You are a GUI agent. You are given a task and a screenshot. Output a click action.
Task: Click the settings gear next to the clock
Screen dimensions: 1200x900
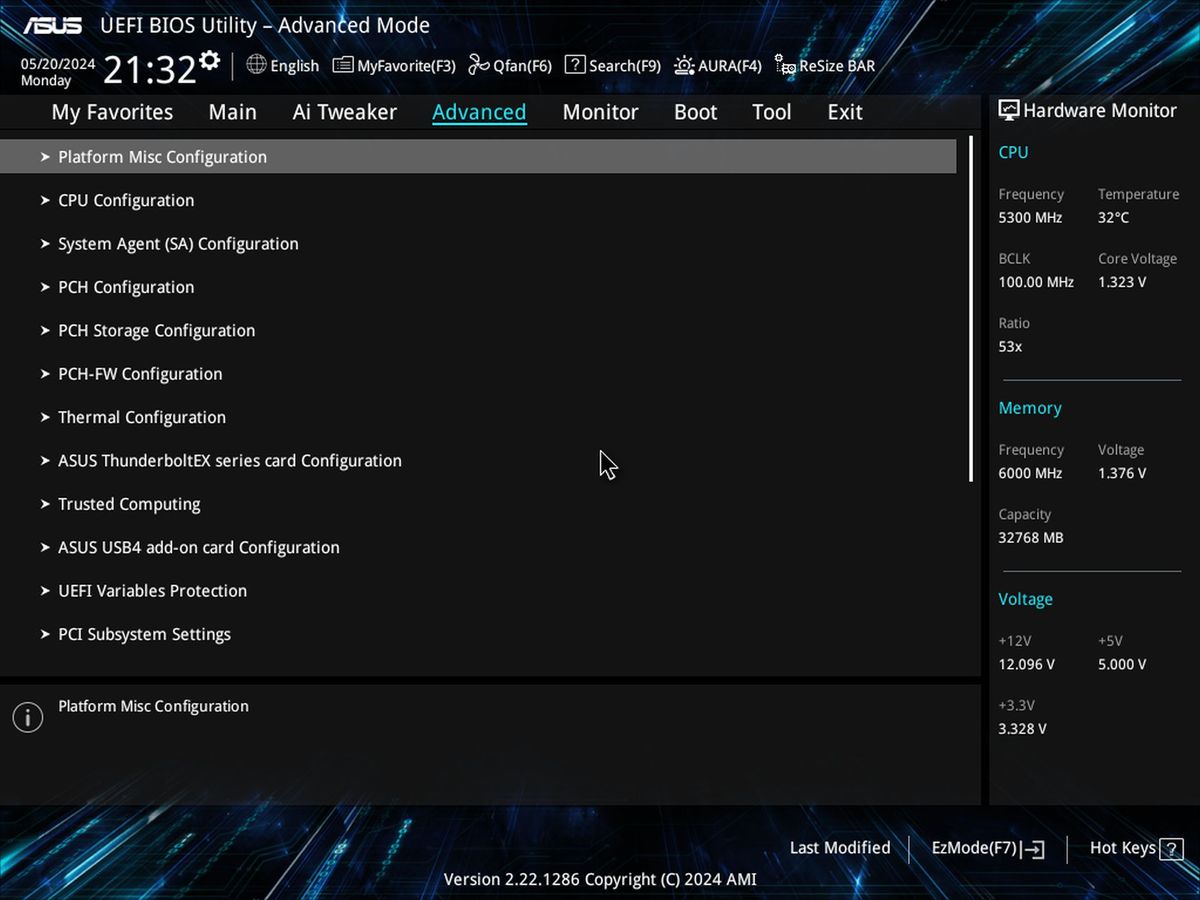click(x=209, y=61)
